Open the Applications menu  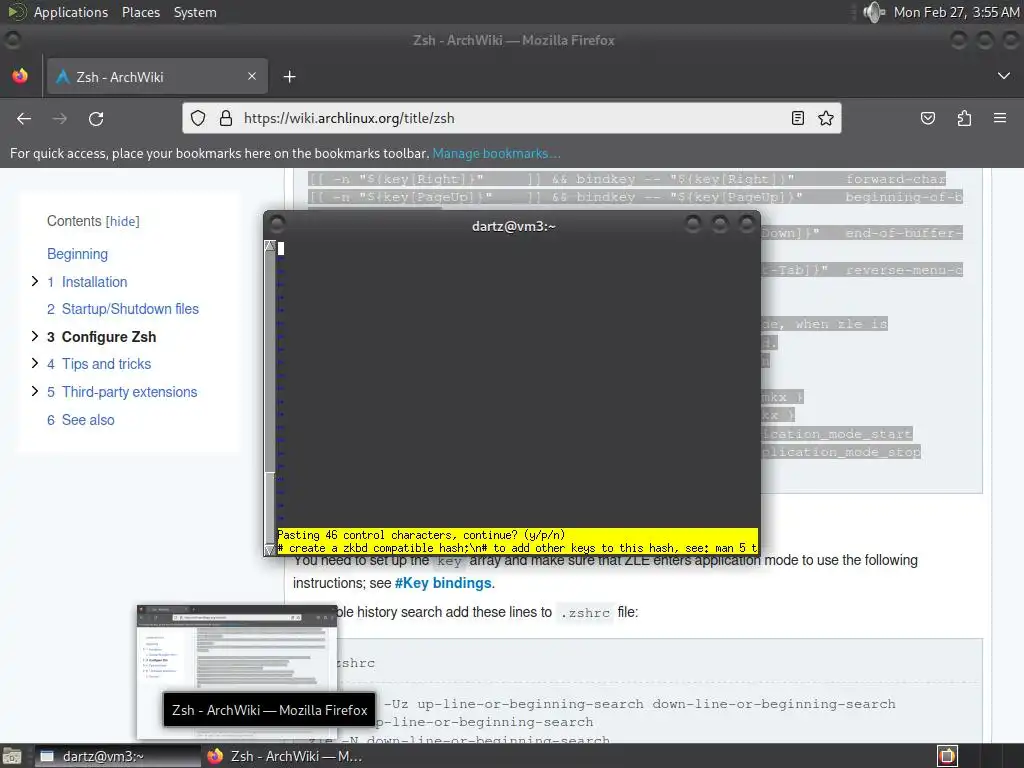pos(71,12)
